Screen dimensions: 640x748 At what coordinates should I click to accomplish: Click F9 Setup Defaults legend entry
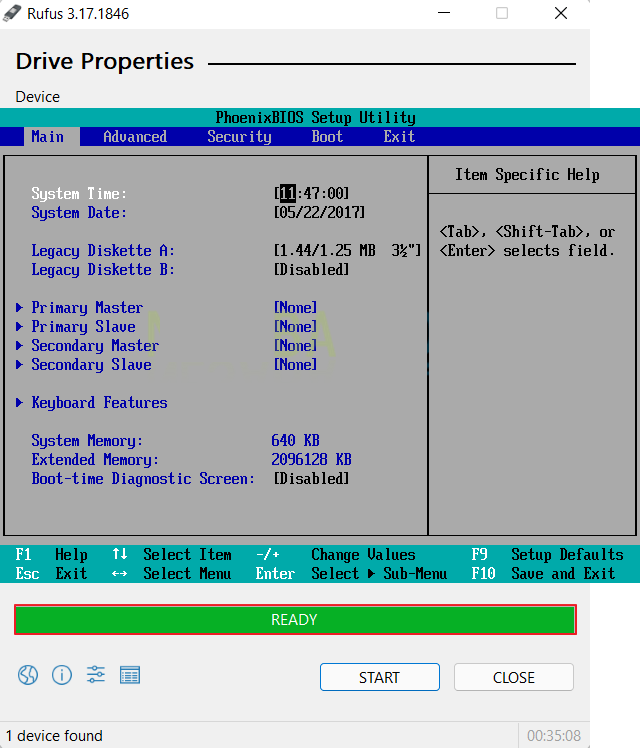tap(547, 555)
